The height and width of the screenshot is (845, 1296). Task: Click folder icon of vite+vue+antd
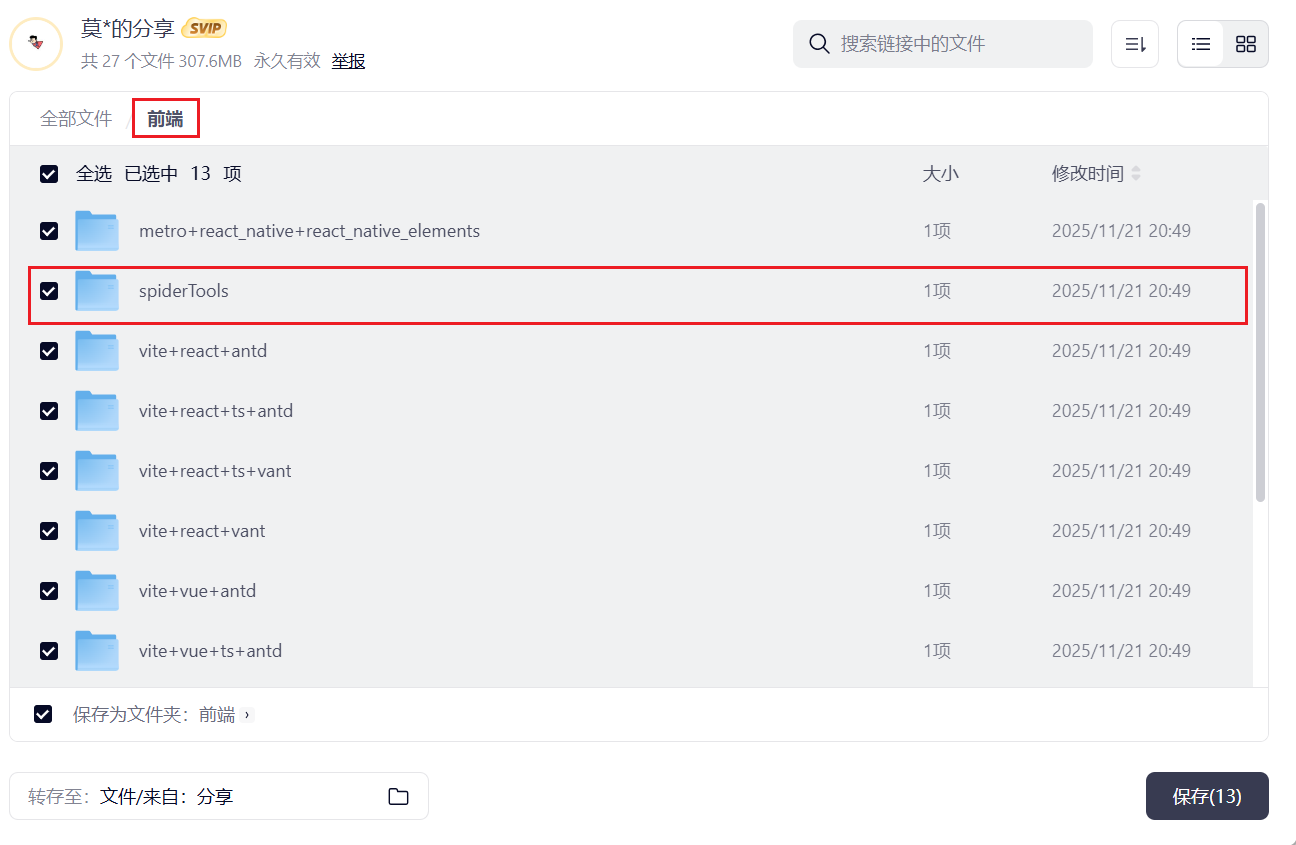tap(97, 591)
